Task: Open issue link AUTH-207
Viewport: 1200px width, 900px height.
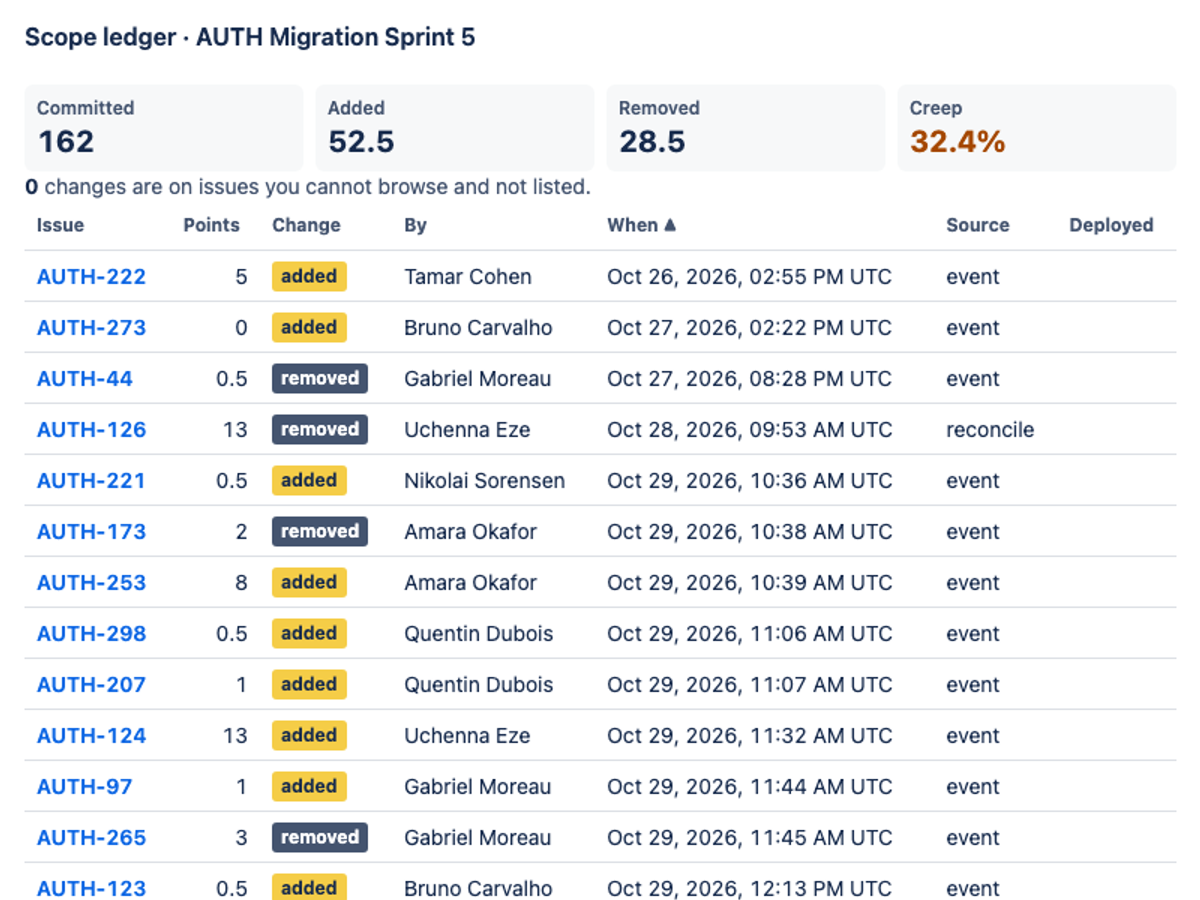Action: click(91, 685)
